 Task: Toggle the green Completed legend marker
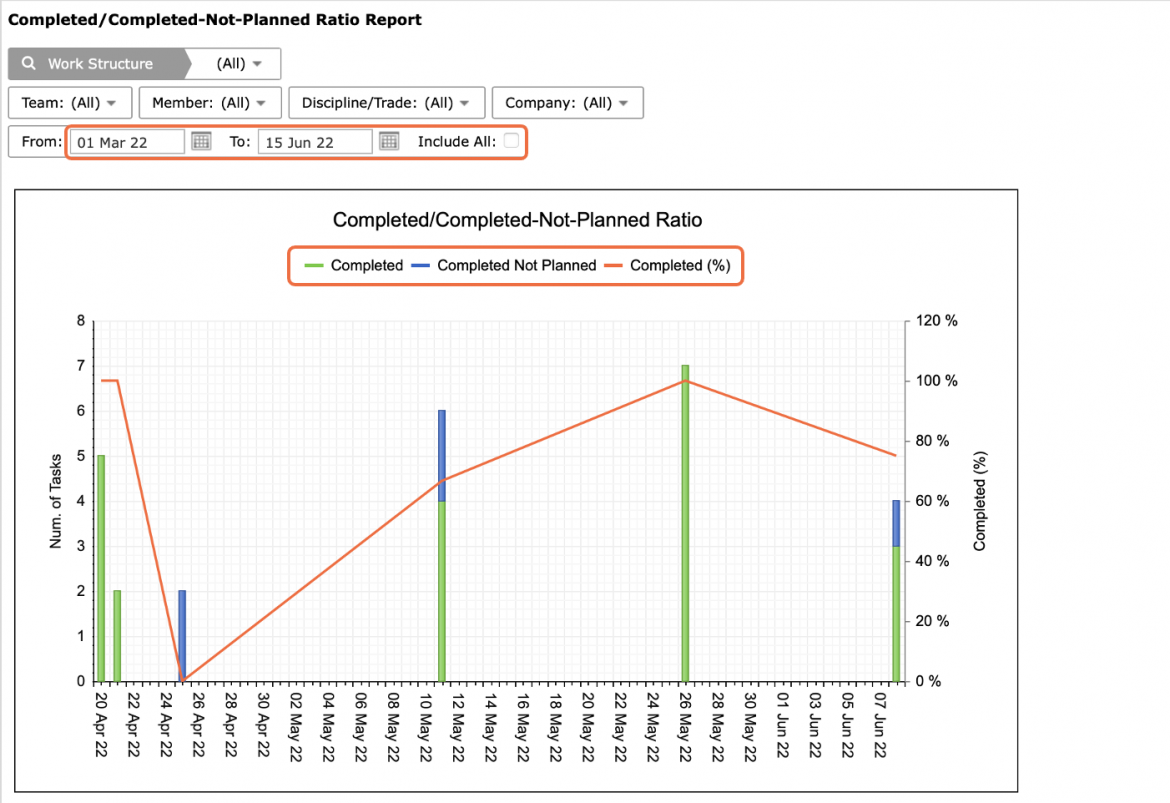tap(314, 266)
